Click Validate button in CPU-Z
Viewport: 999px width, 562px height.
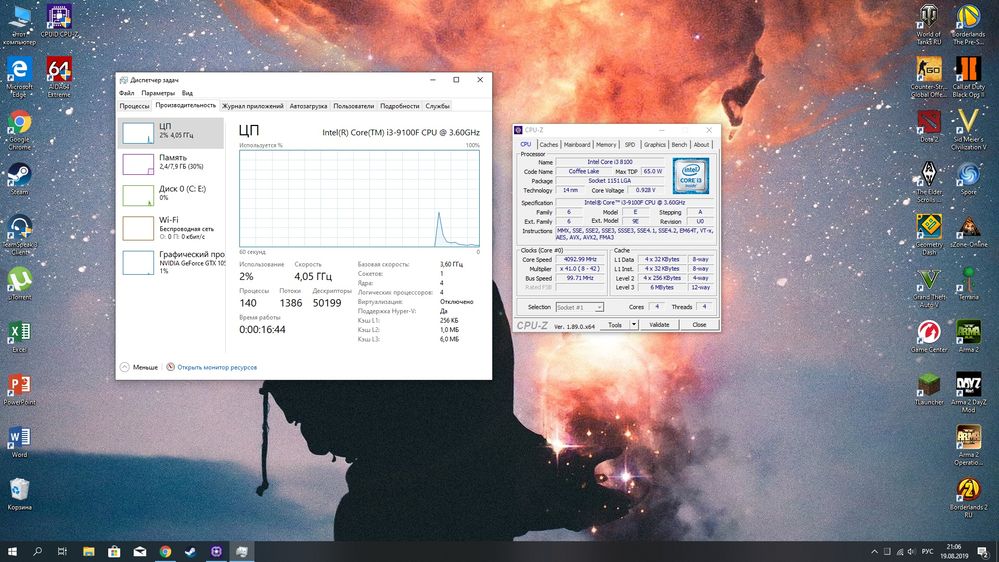click(659, 325)
